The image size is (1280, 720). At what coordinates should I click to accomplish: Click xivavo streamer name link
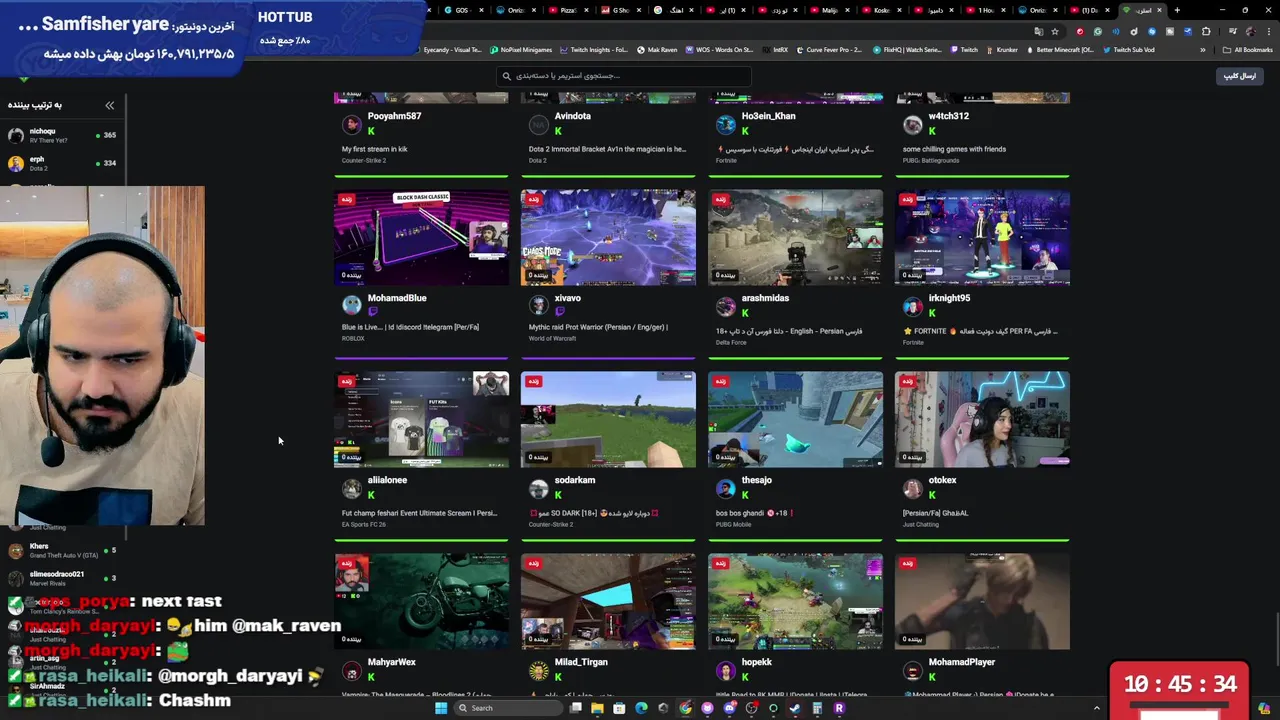(567, 298)
